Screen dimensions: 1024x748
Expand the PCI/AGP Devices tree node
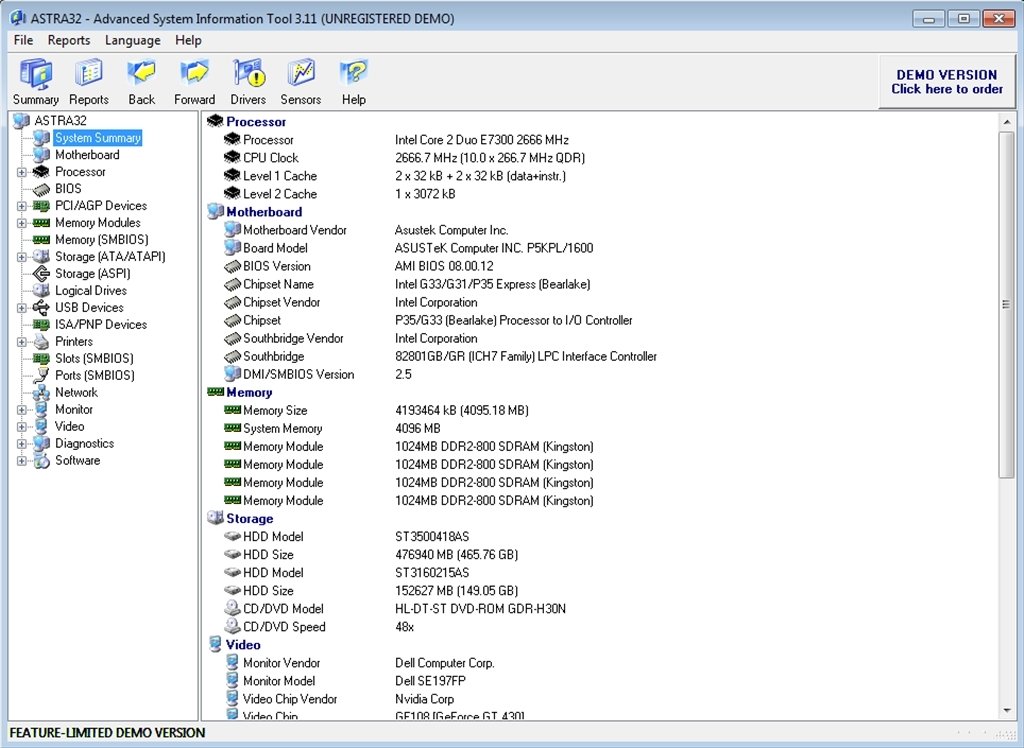coord(22,206)
